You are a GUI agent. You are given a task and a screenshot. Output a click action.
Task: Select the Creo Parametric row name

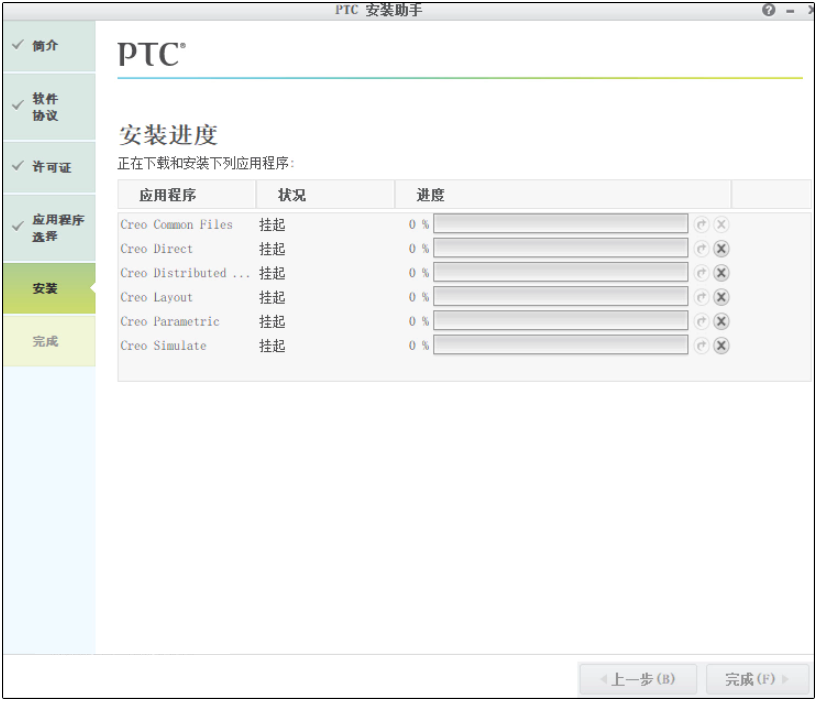point(170,321)
